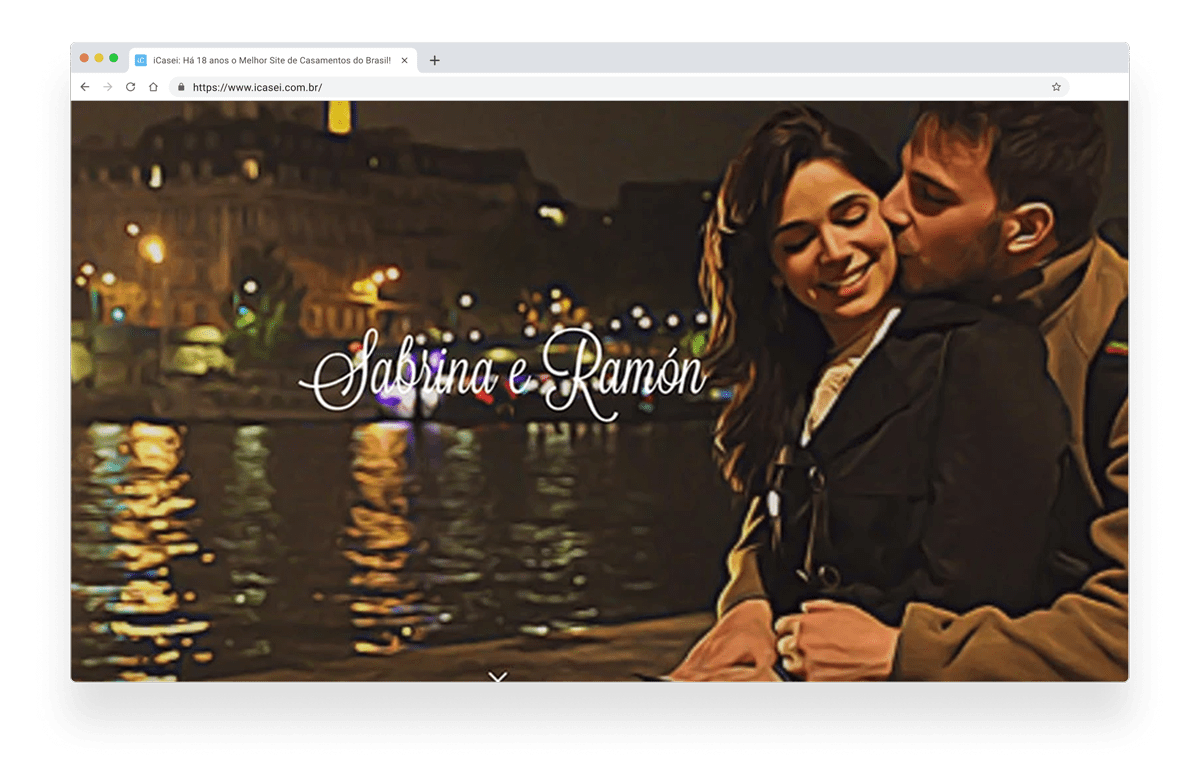1200x774 pixels.
Task: View site info via the lock icon
Action: 181,87
